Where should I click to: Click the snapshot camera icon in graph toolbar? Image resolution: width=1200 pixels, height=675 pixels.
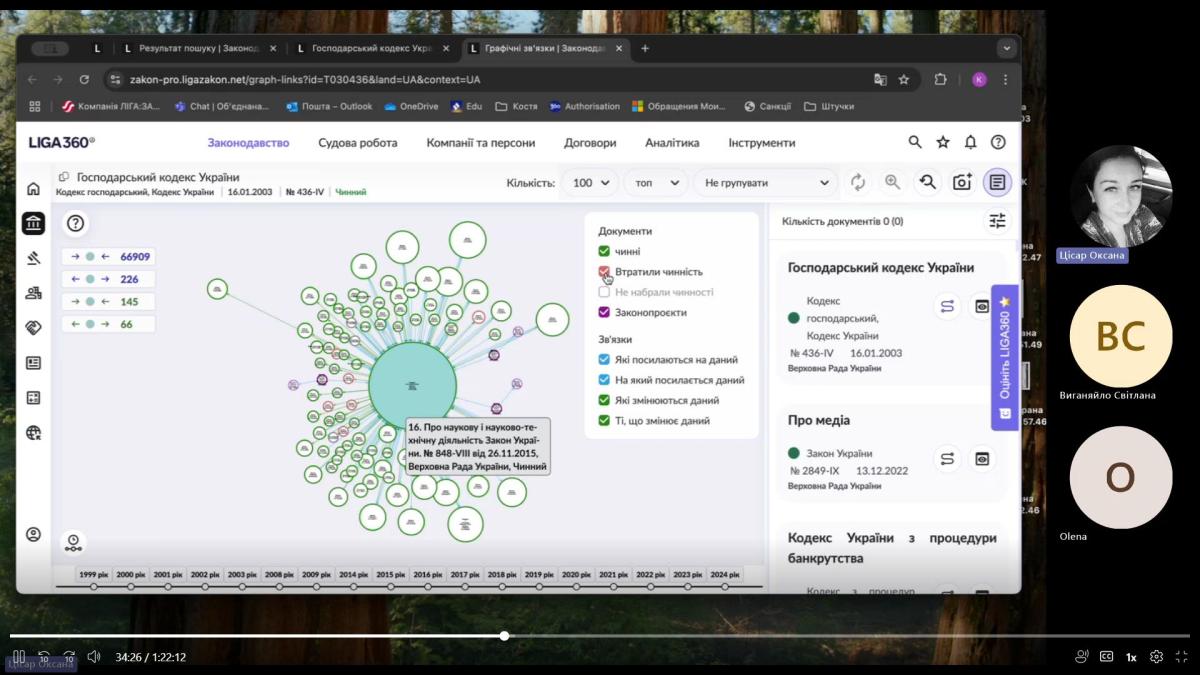tap(961, 182)
